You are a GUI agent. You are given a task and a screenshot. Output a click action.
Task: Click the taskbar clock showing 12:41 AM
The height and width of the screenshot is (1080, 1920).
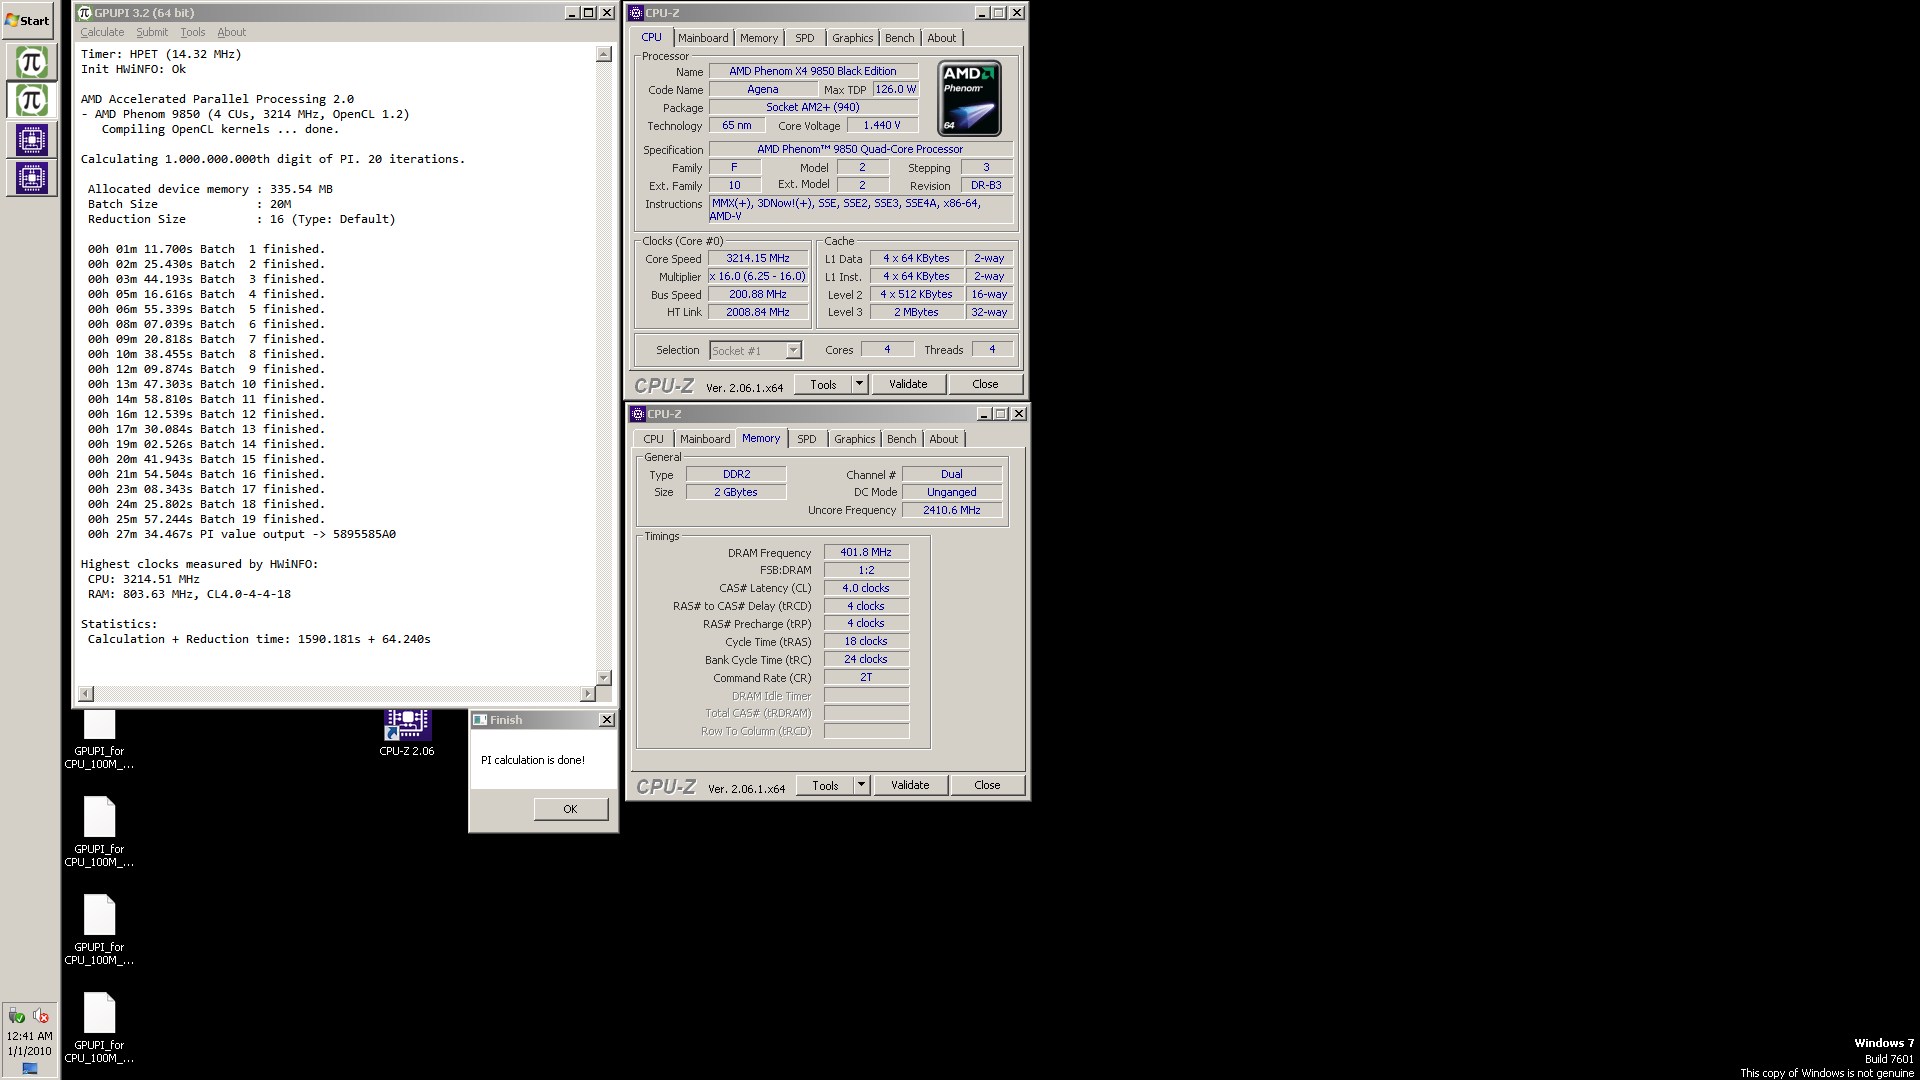tap(29, 1037)
